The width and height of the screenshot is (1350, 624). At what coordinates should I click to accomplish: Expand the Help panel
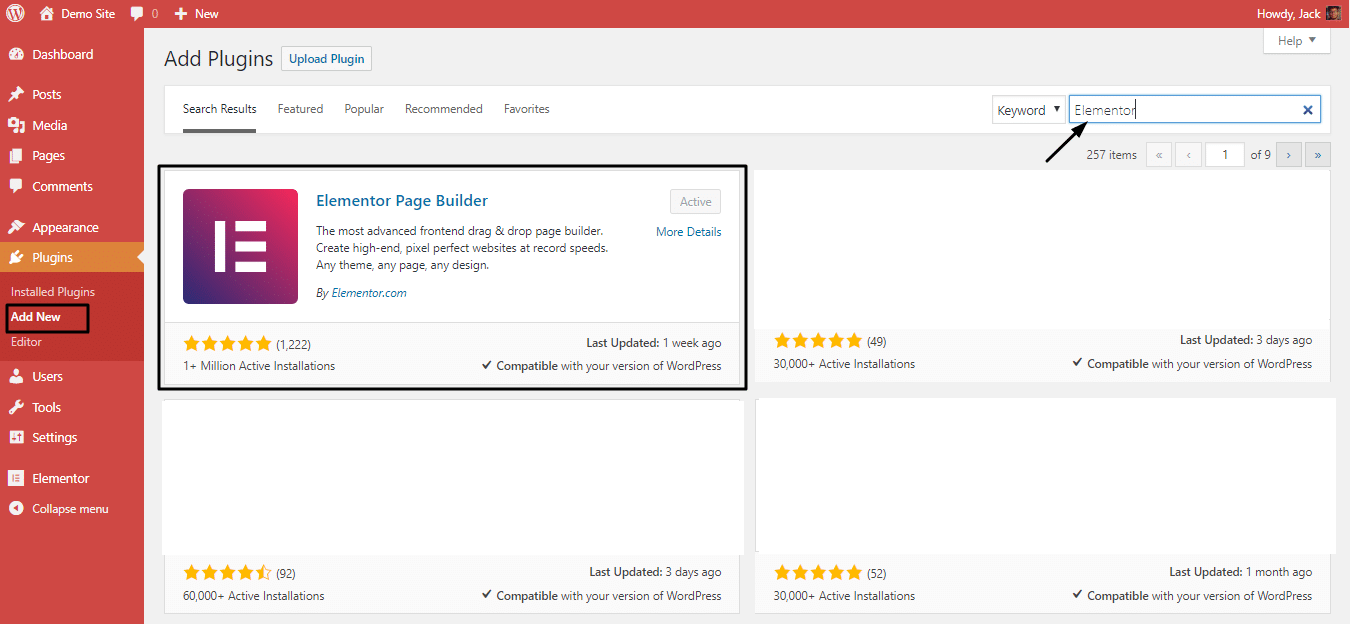click(1297, 41)
